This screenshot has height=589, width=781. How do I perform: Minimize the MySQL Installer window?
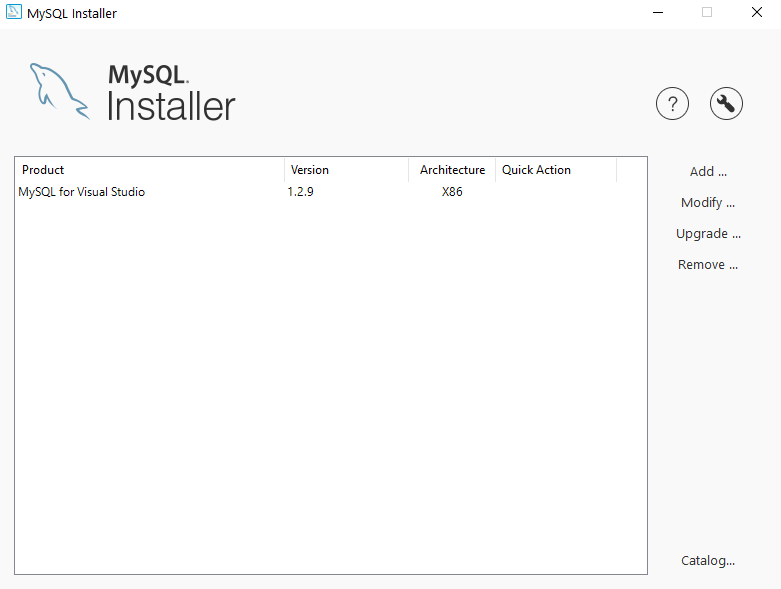(x=658, y=13)
